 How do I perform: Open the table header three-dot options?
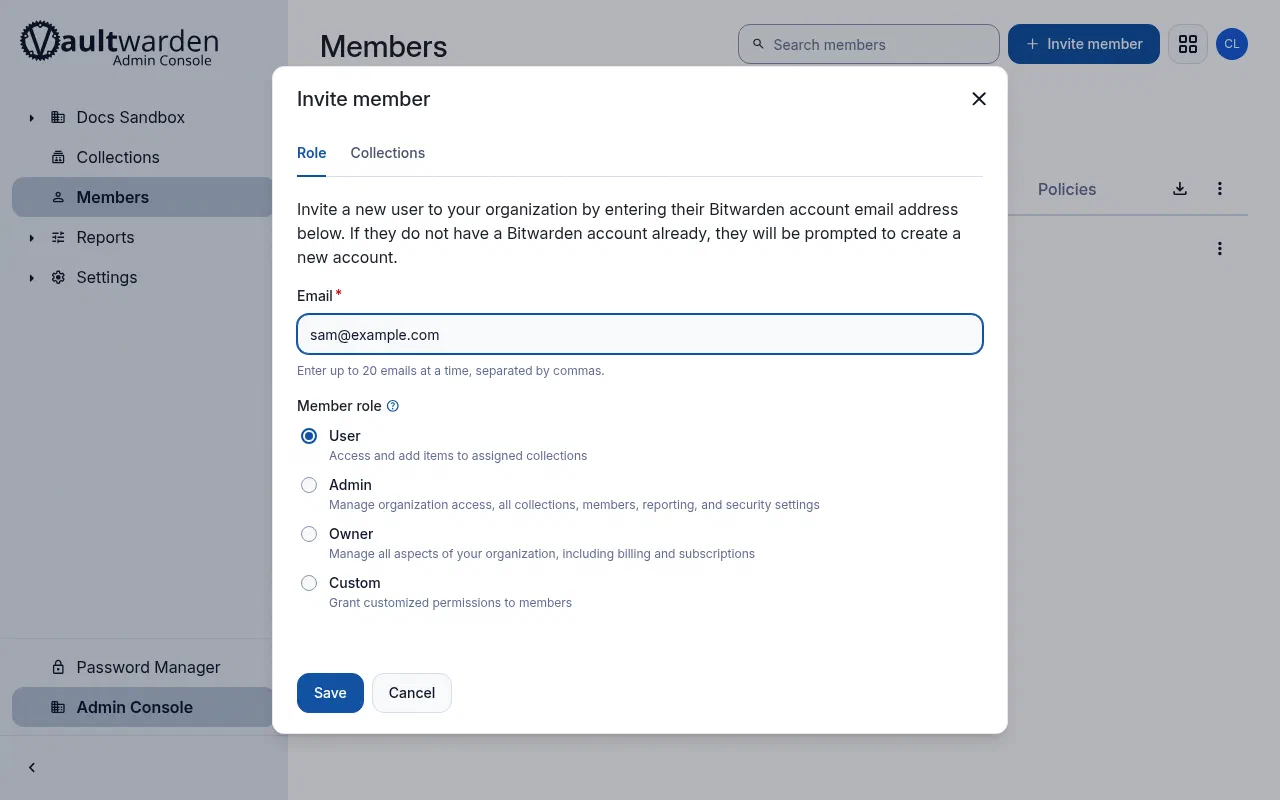point(1220,188)
